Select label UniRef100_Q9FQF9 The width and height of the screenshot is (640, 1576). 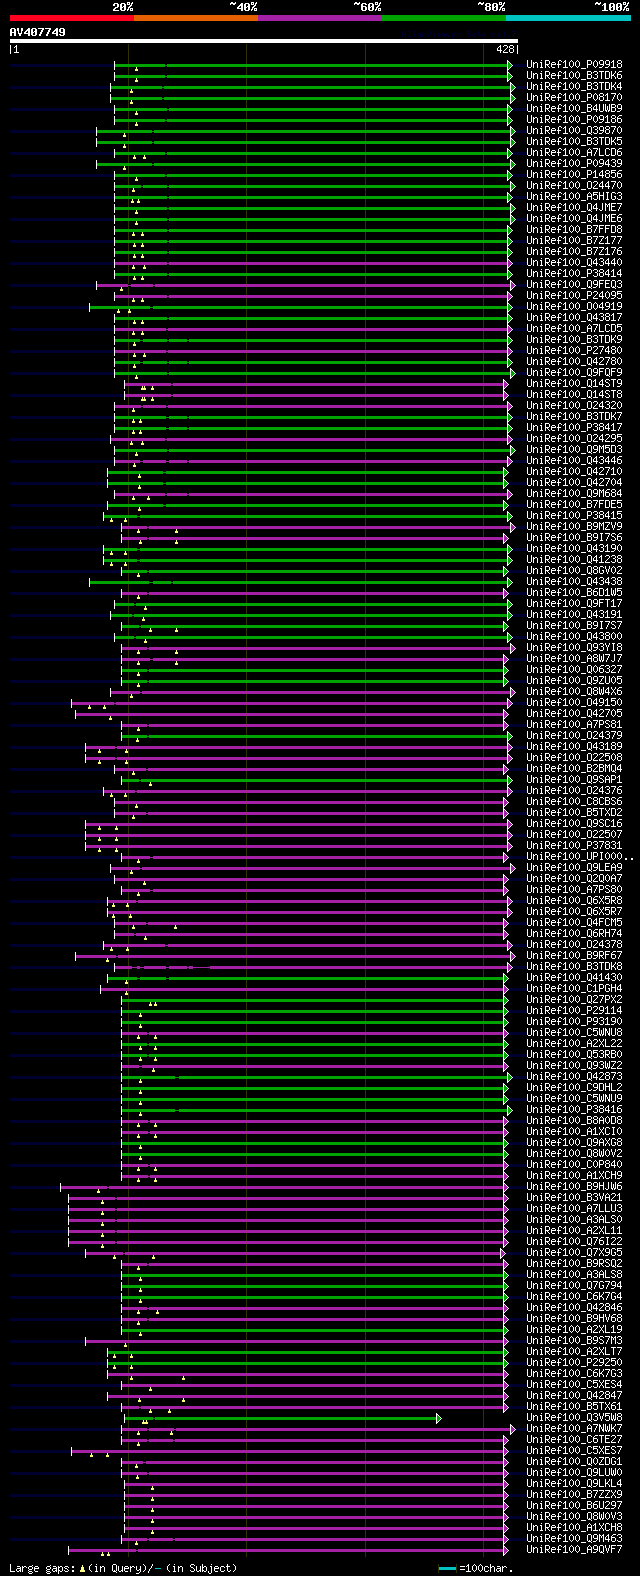point(574,373)
